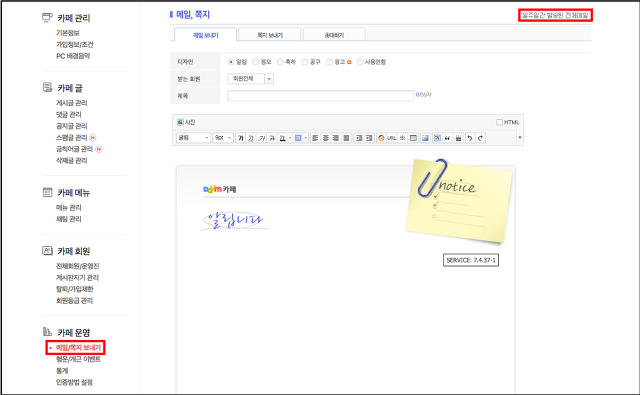Click the 사진 photo attach icon

pos(186,122)
